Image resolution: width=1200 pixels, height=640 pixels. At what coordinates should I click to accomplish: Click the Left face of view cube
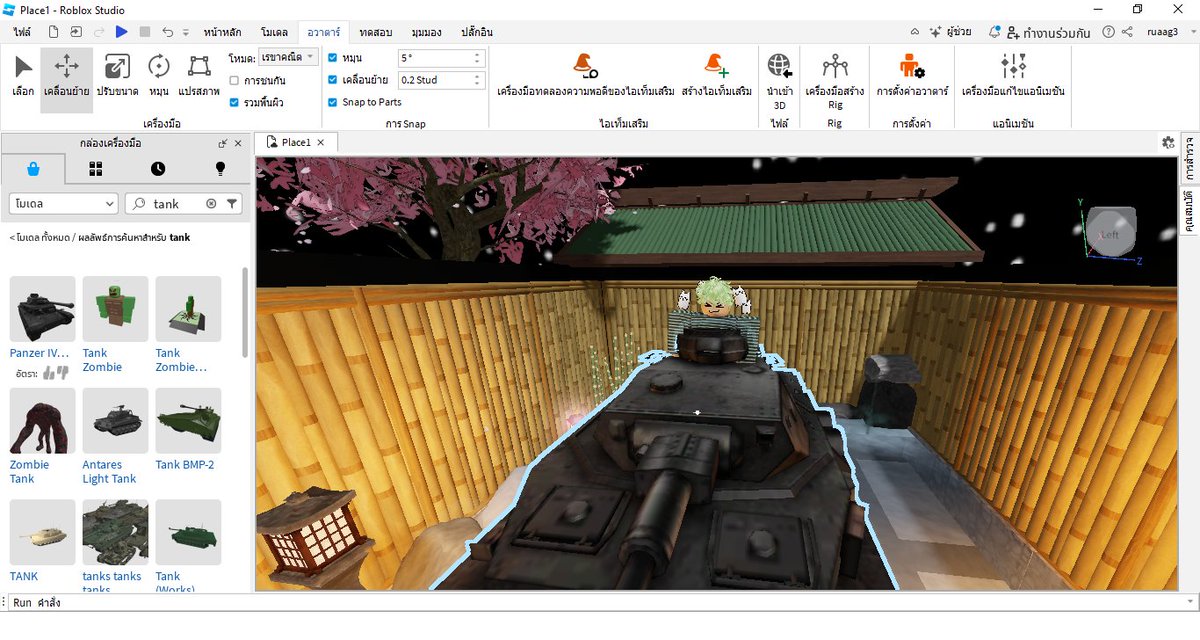1111,234
